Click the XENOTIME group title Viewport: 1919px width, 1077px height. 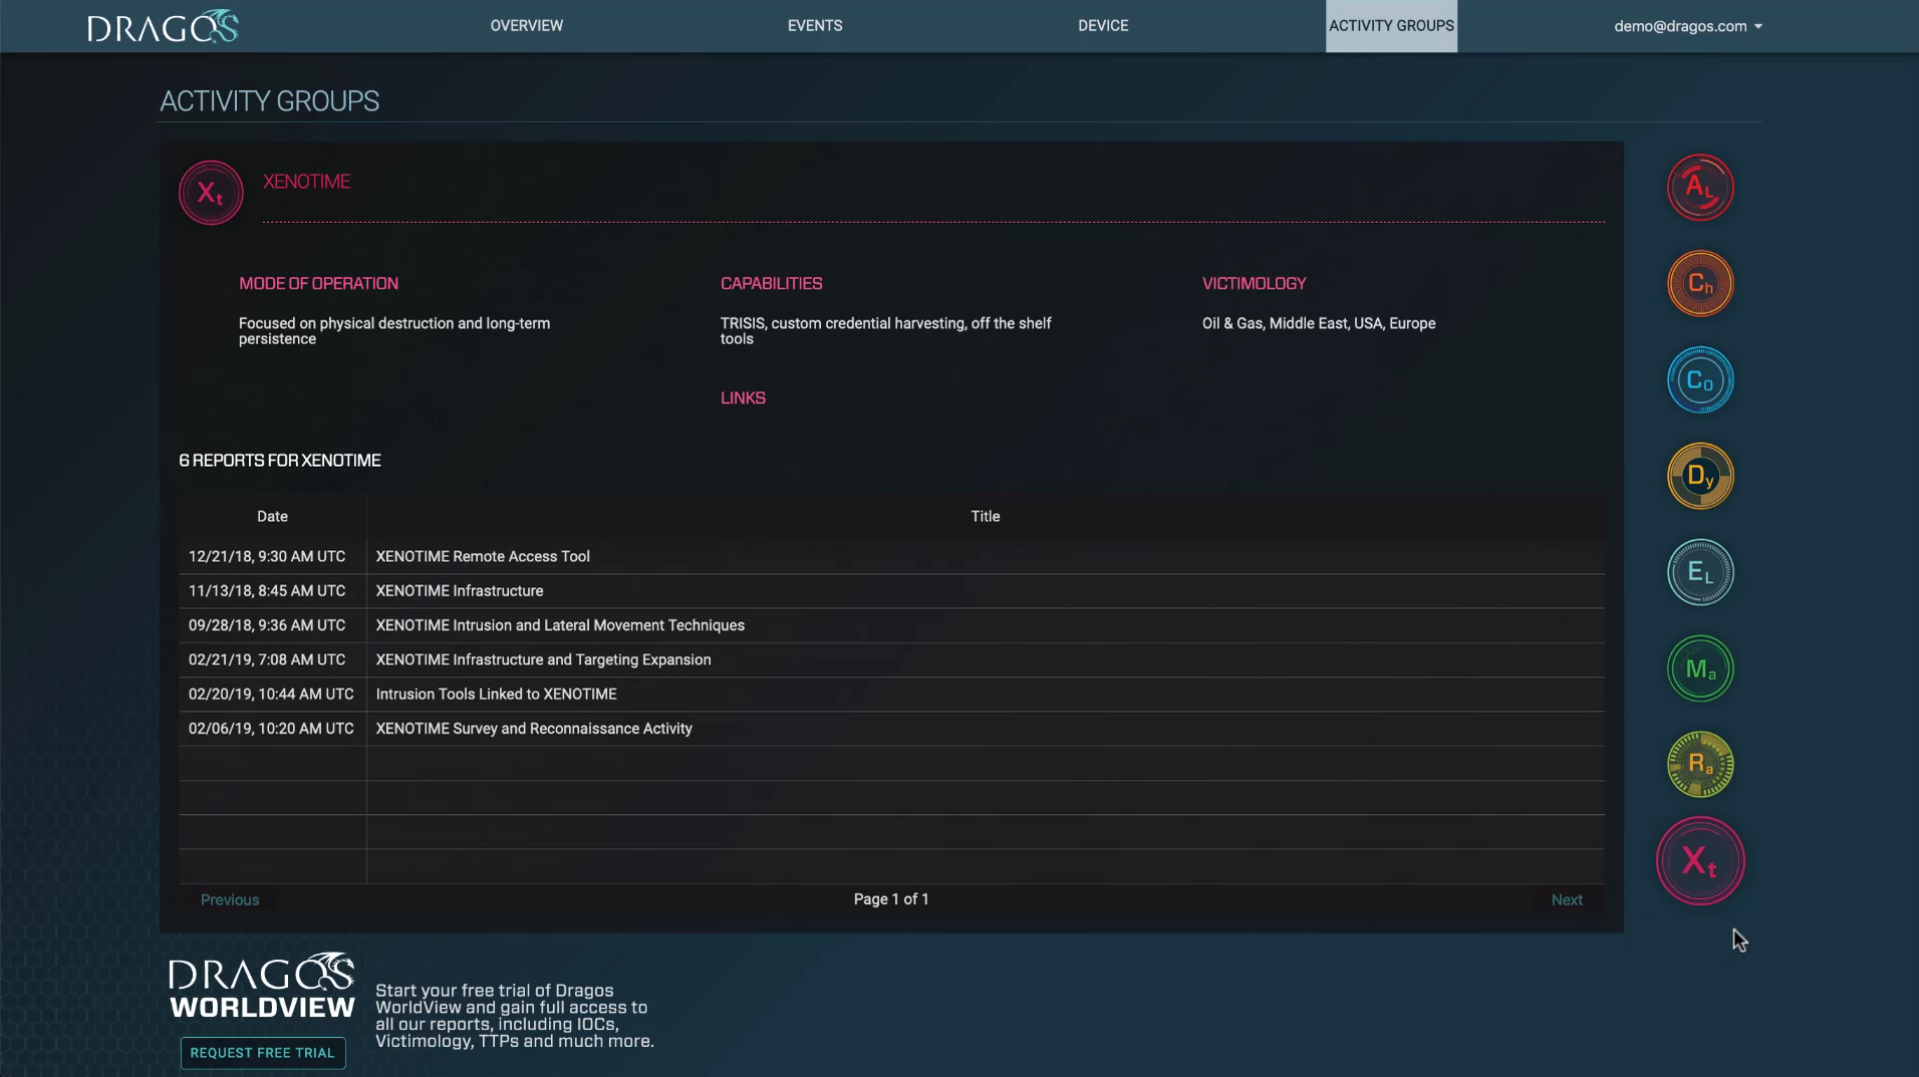307,182
